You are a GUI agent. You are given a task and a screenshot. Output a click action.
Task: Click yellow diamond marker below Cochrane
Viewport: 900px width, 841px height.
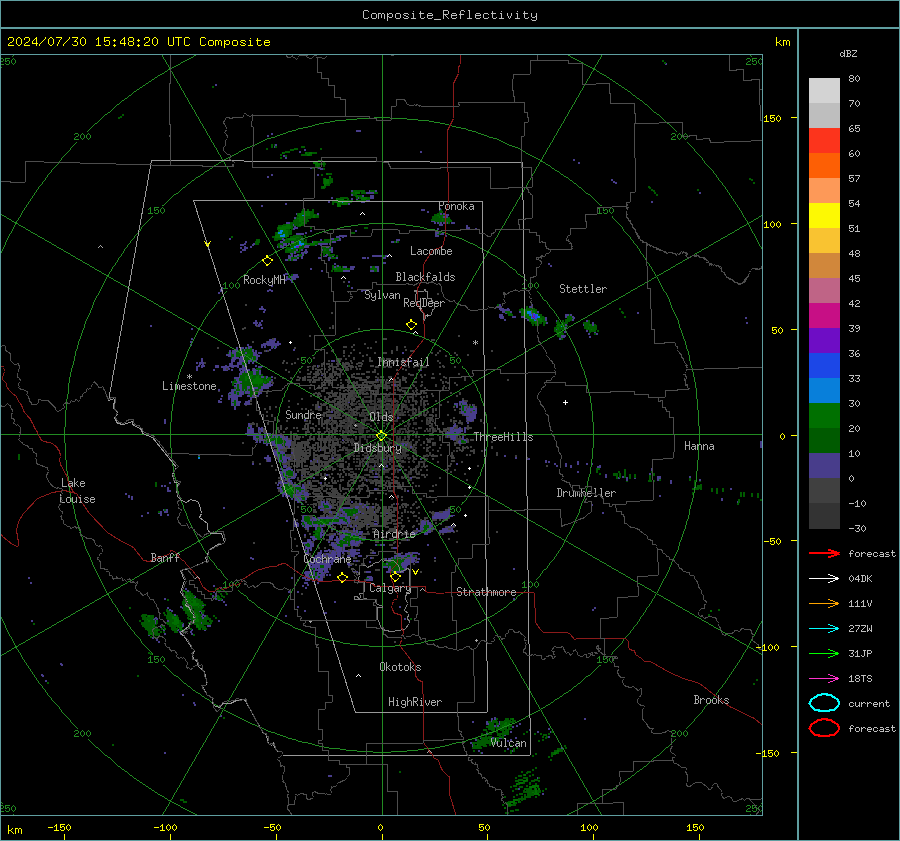tap(342, 578)
